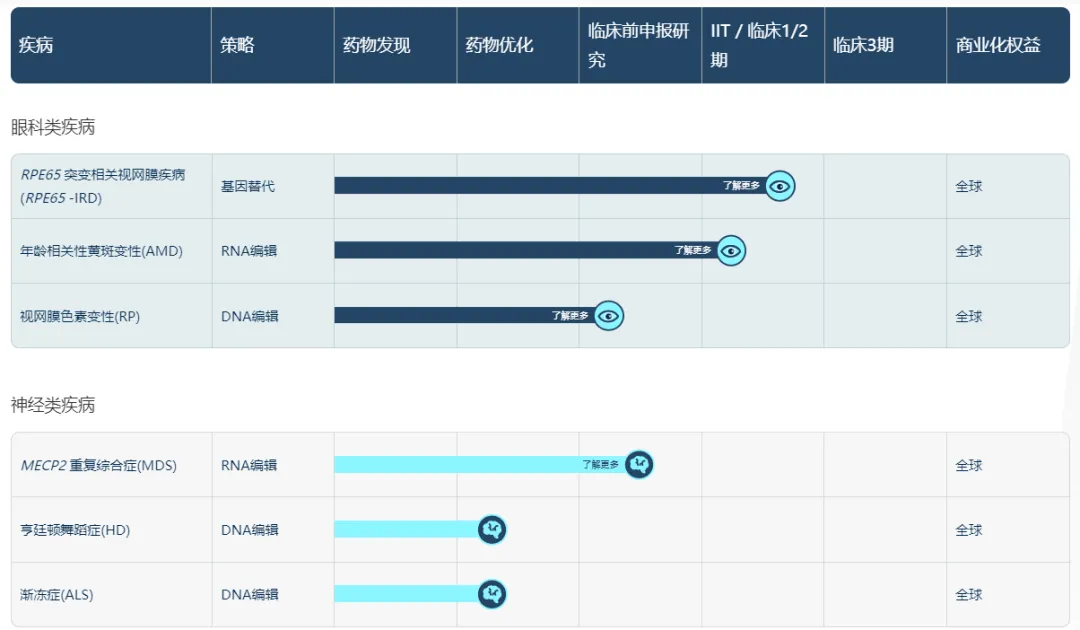Open 了解更多 link in MECP2 MDS row
The image size is (1080, 630).
tap(600, 465)
